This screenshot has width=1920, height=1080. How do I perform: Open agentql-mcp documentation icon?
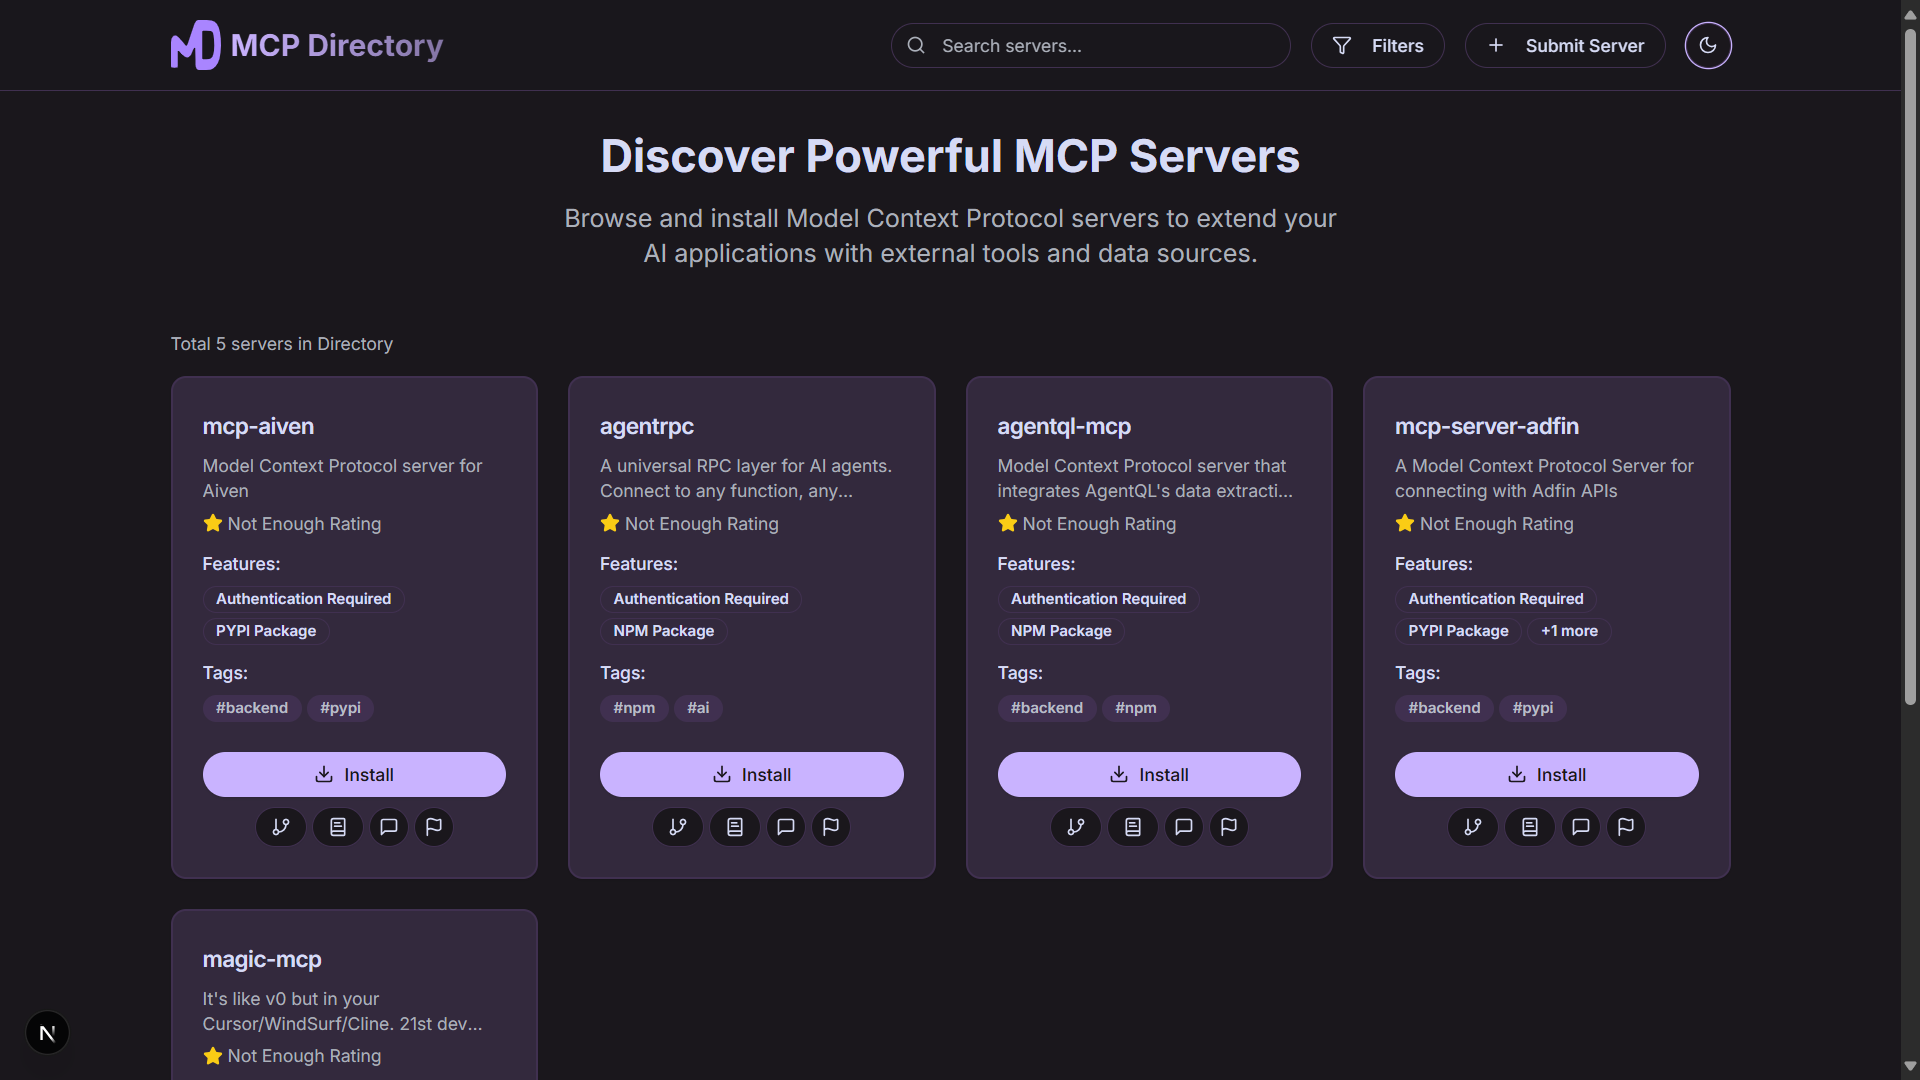click(1133, 827)
